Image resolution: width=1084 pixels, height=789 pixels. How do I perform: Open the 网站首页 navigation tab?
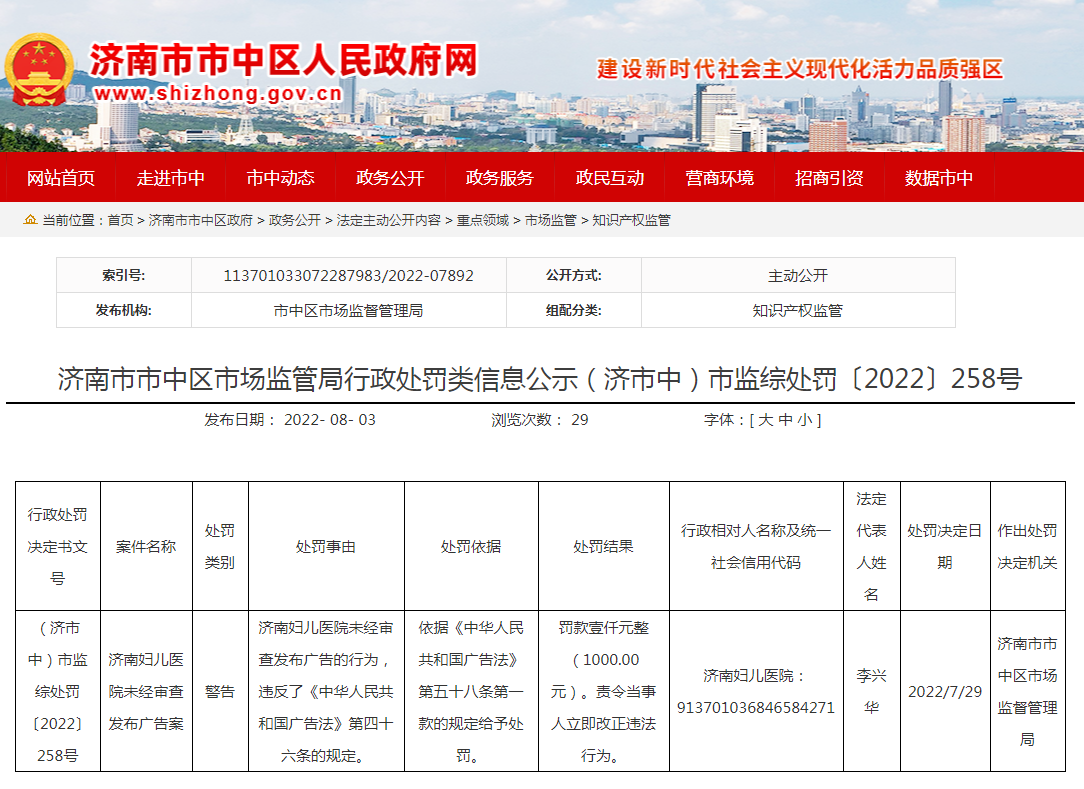(61, 178)
